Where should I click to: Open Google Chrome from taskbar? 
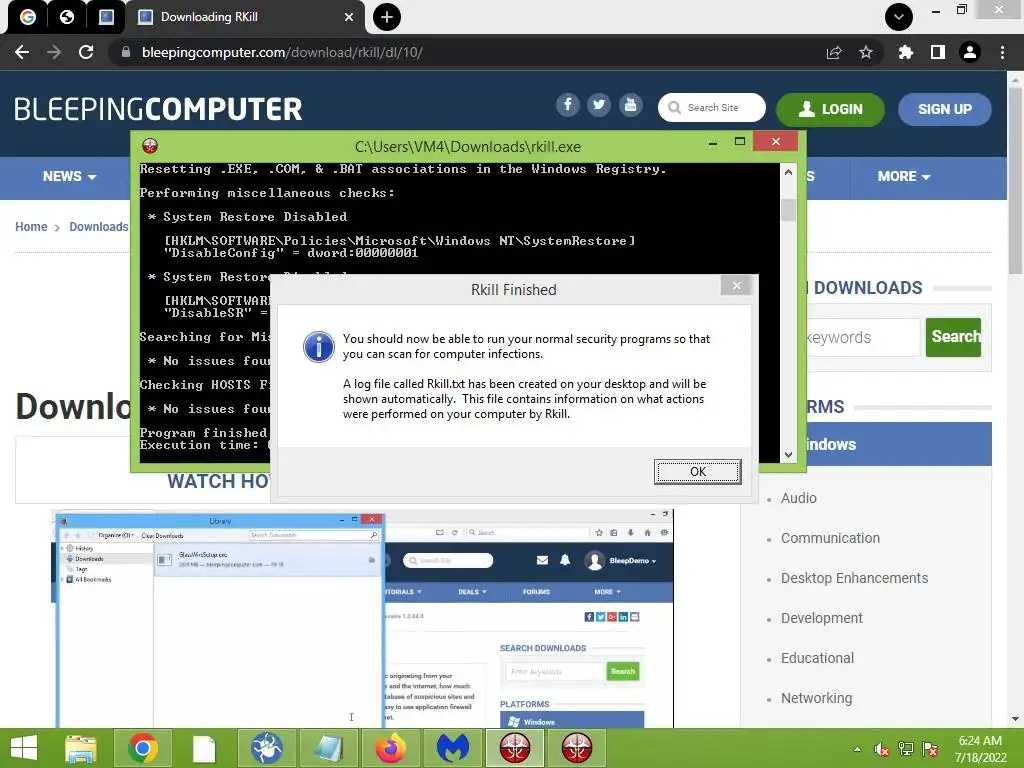point(142,748)
